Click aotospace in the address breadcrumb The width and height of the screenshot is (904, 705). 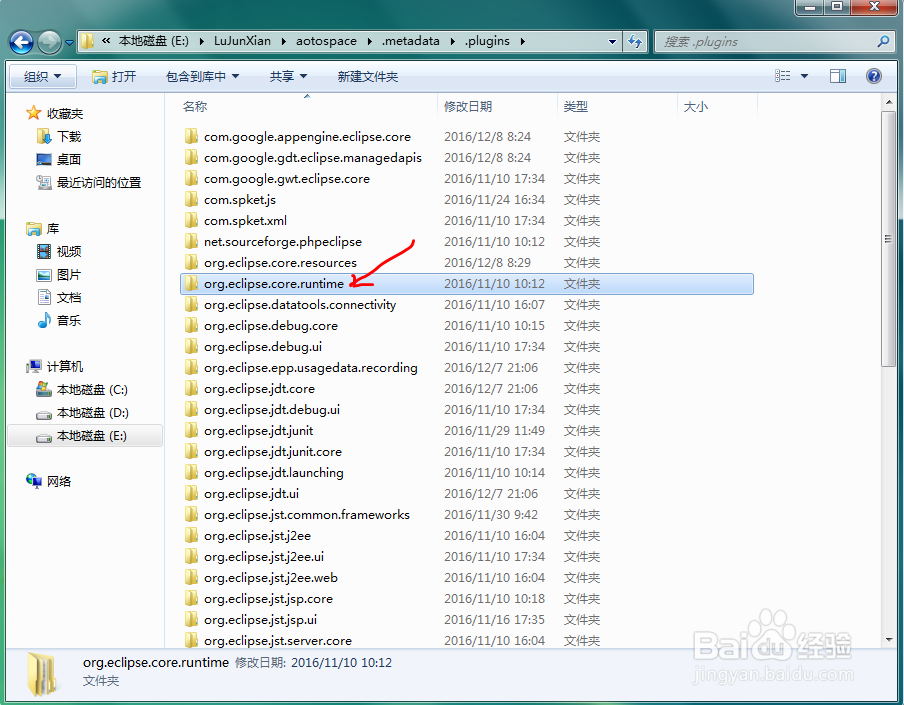[326, 41]
